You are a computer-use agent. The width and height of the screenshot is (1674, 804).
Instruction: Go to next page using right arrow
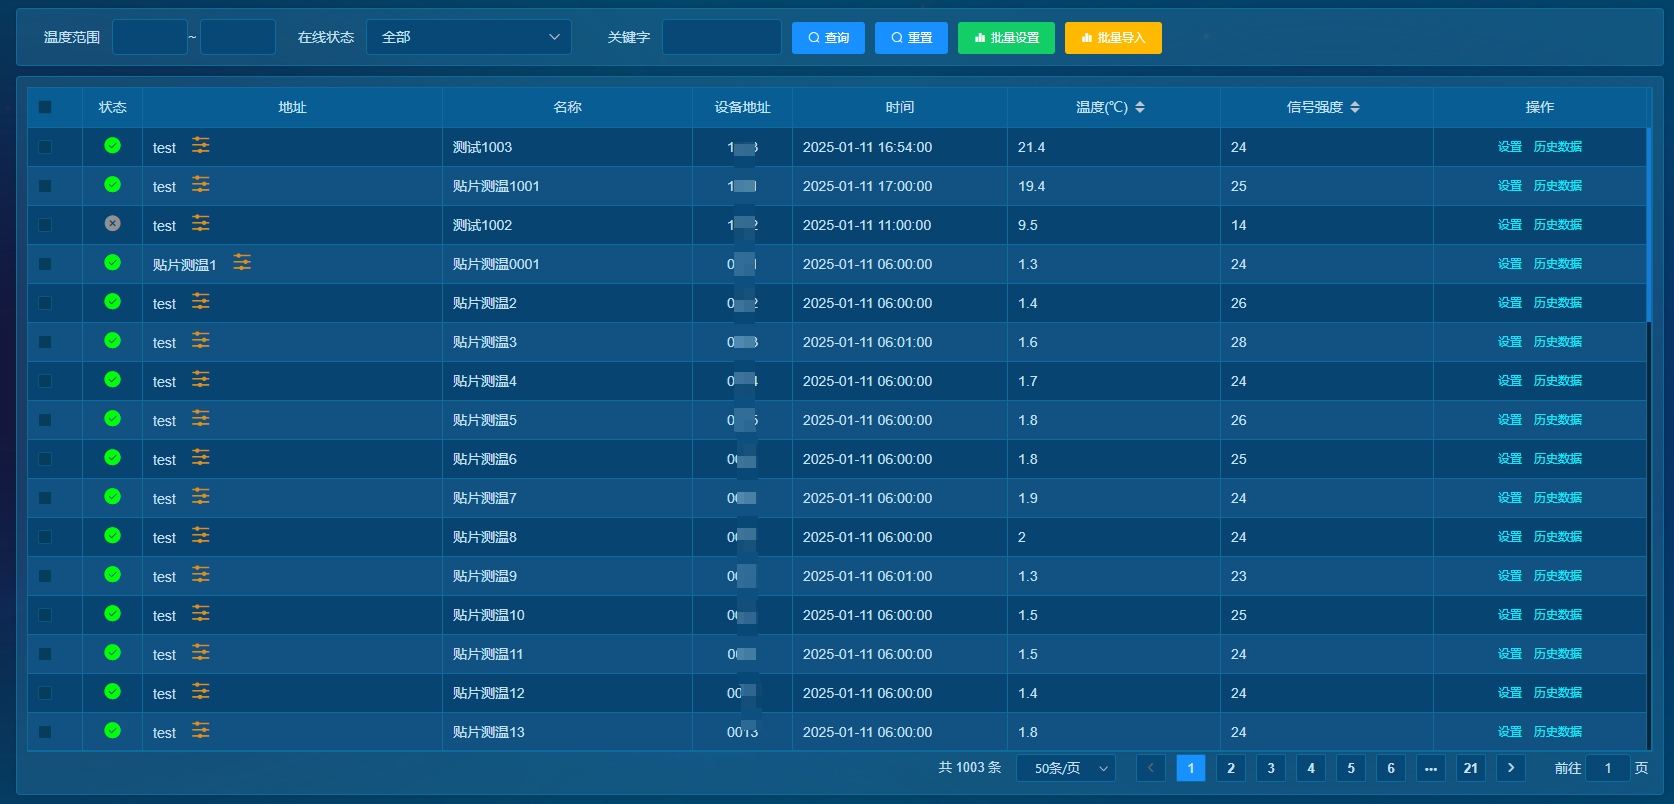[x=1510, y=768]
